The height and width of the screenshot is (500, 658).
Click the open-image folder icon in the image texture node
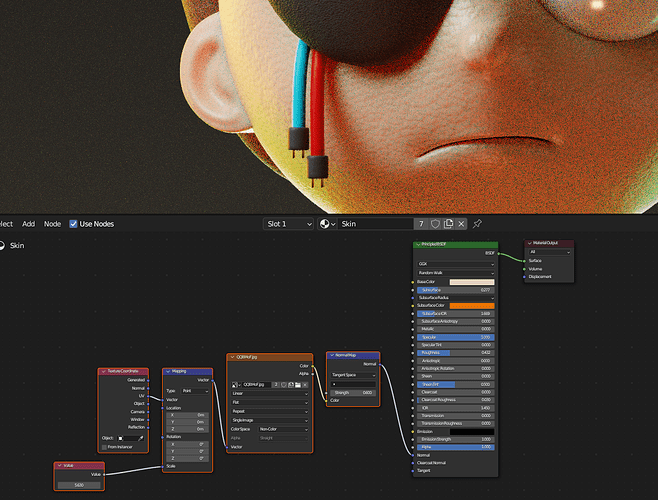click(298, 385)
